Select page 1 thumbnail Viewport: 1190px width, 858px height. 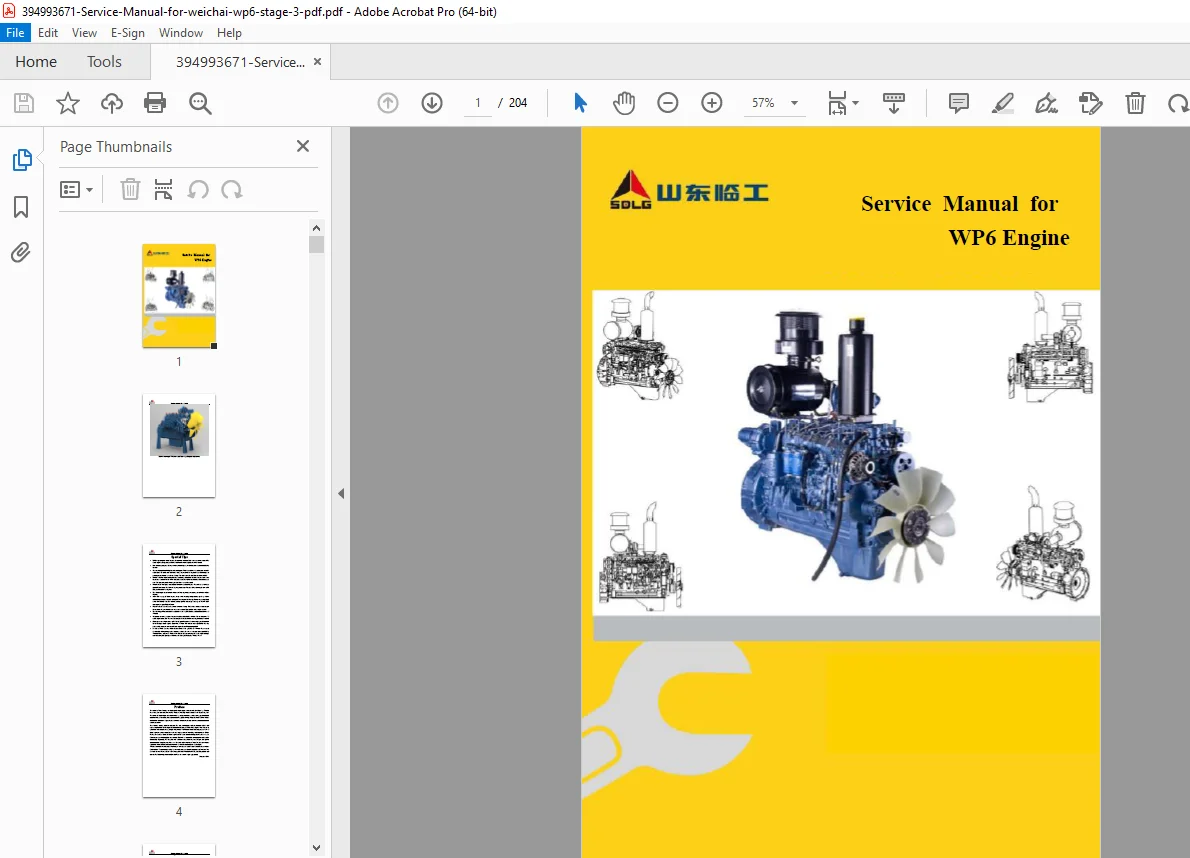(179, 296)
